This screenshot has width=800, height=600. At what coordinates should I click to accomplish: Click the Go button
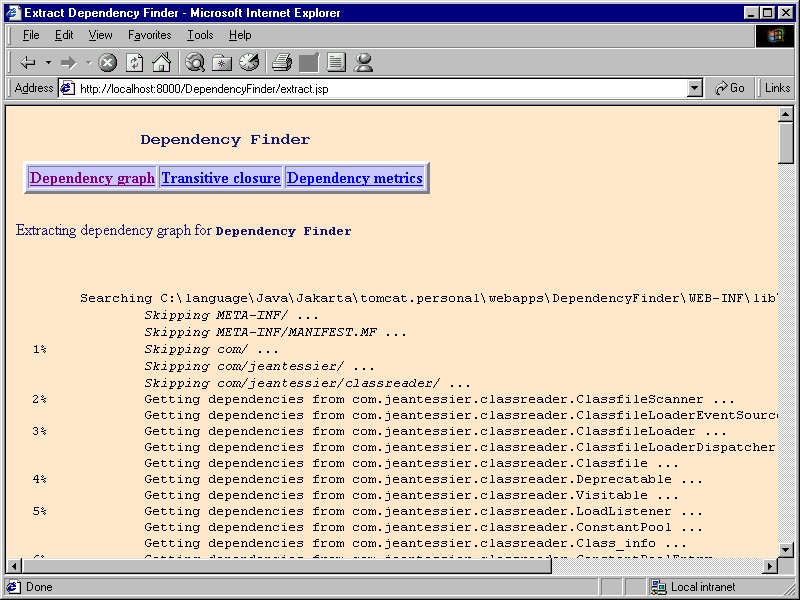pyautogui.click(x=730, y=88)
